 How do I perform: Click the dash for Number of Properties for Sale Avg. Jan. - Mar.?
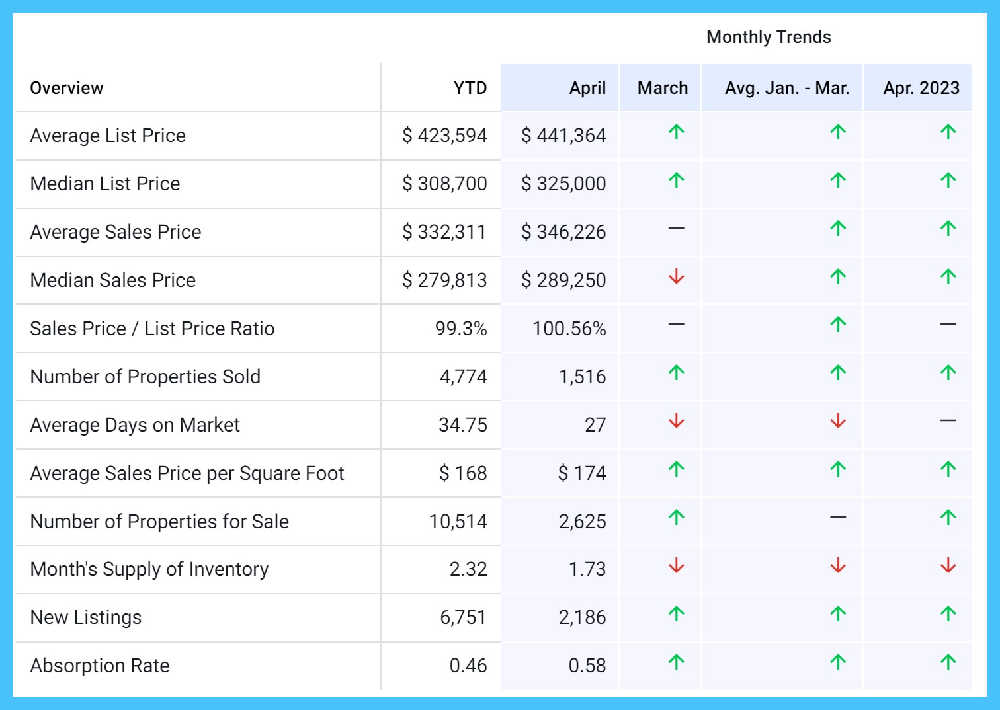tap(838, 518)
